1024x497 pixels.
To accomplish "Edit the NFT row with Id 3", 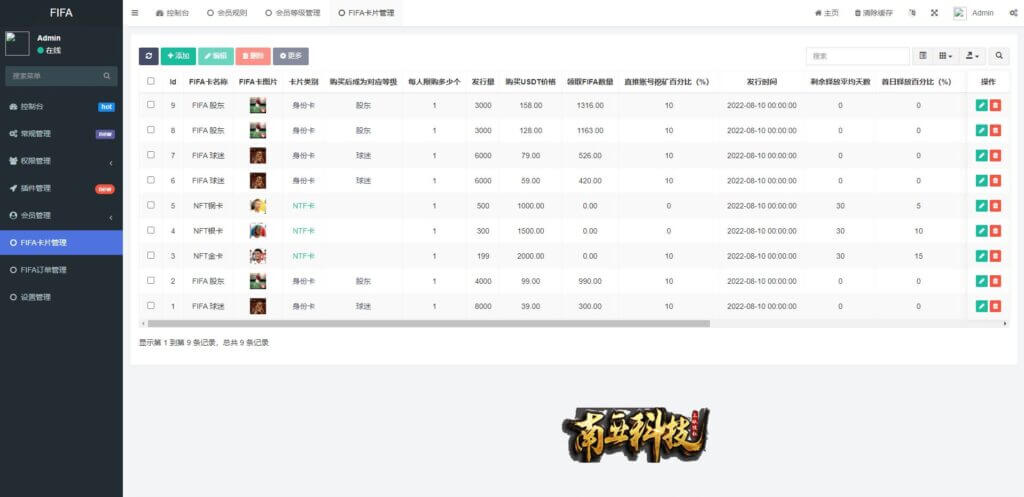I will pyautogui.click(x=981, y=256).
